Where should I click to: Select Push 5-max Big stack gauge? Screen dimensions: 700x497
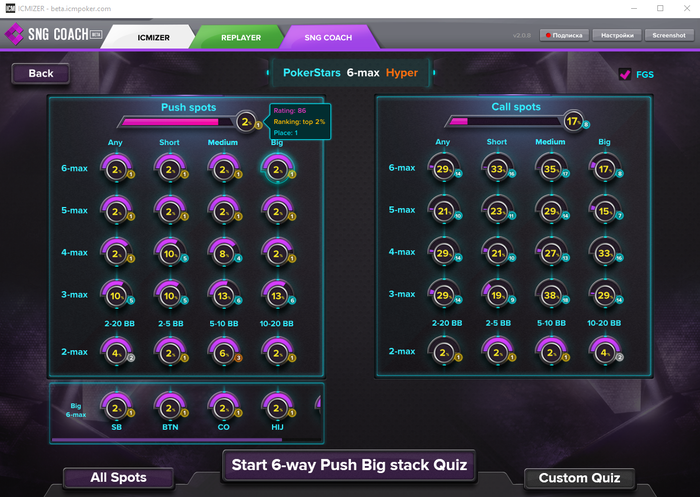pos(278,211)
